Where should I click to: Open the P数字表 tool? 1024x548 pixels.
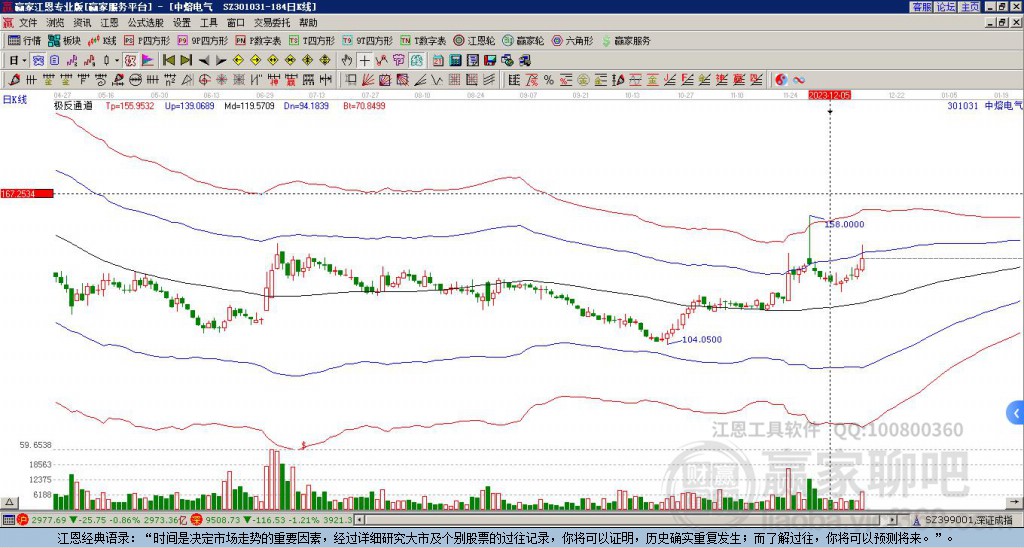tap(259, 40)
